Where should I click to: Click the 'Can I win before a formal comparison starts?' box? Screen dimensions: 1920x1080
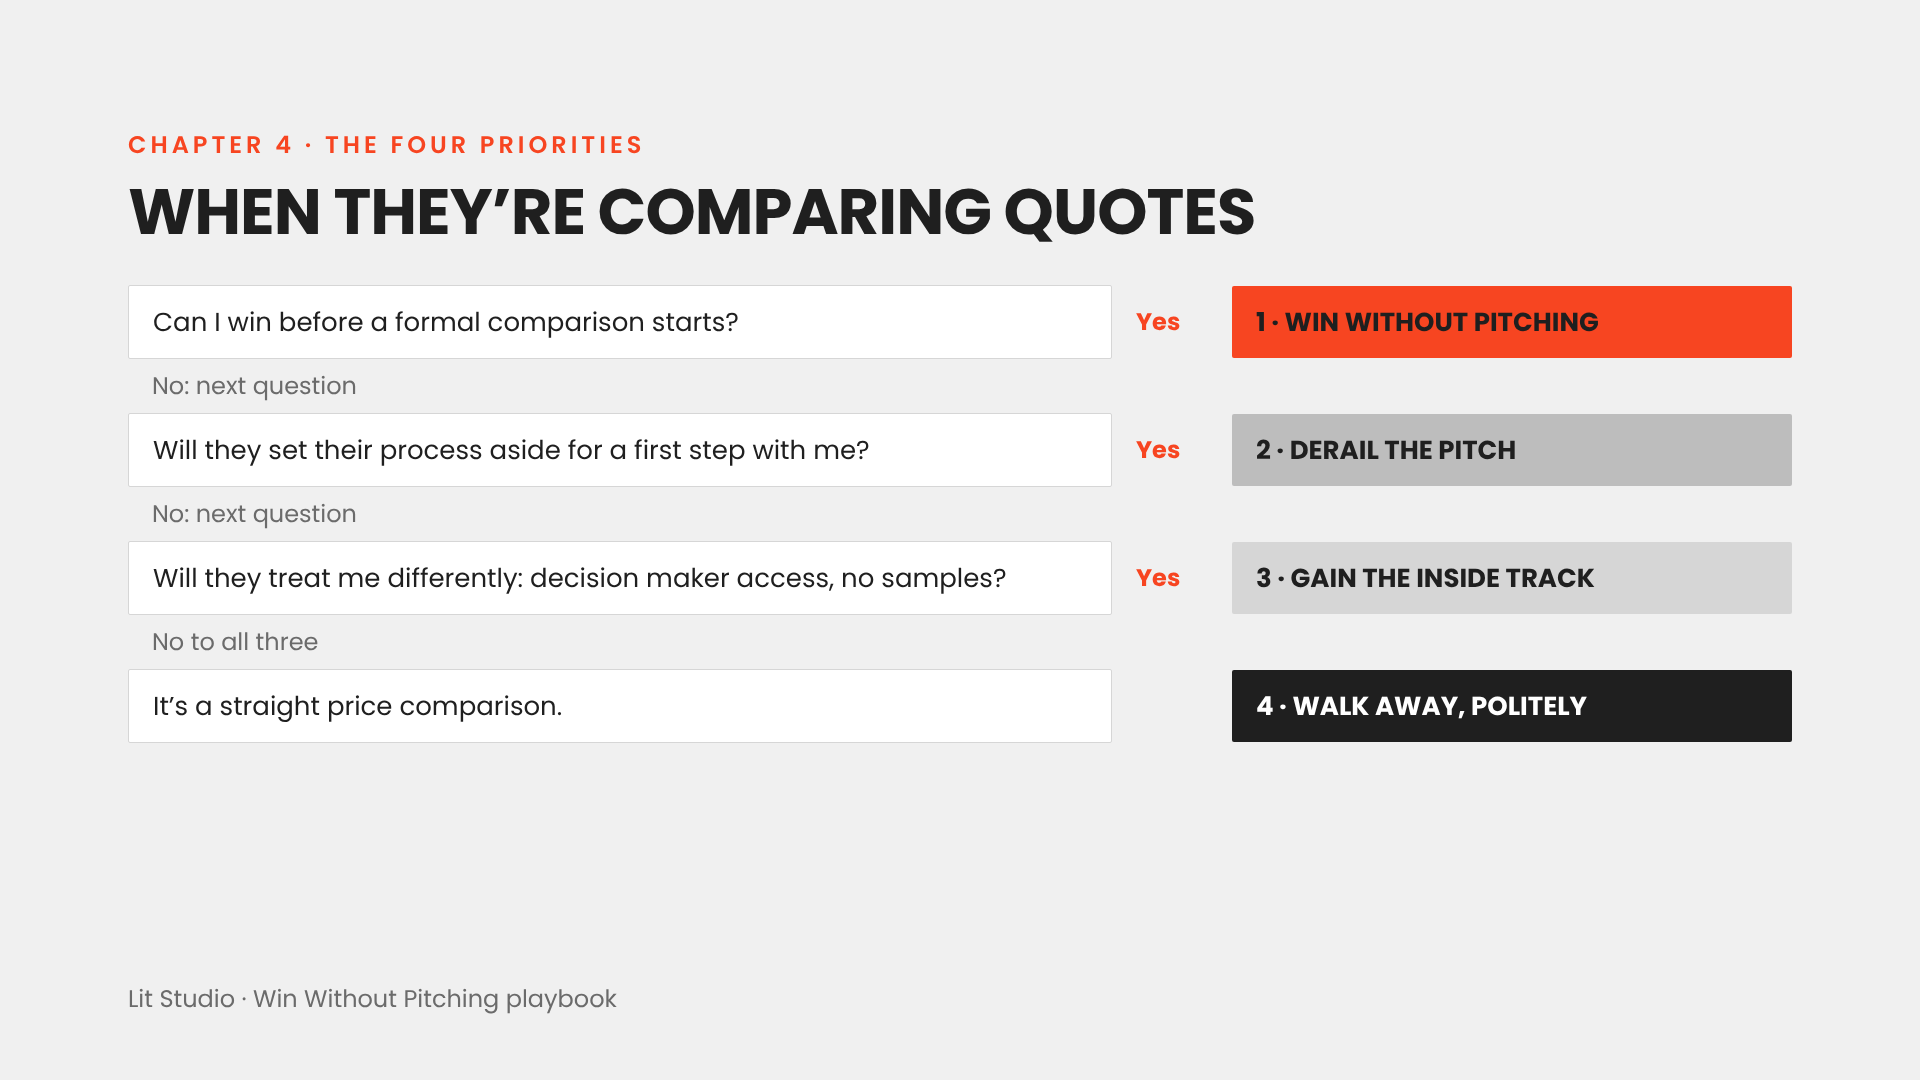click(620, 322)
